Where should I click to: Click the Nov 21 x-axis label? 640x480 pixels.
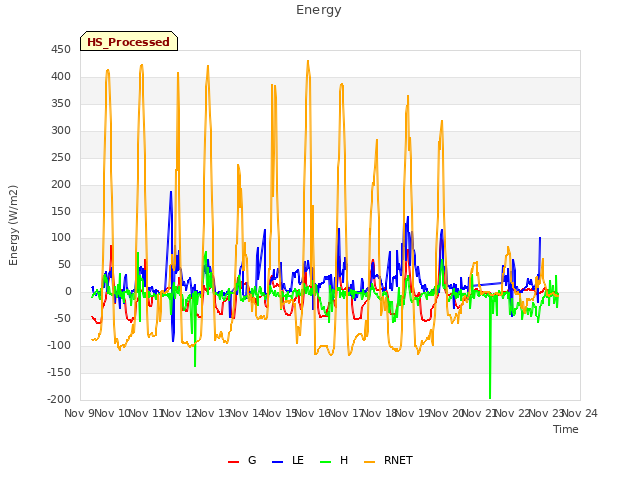[480, 413]
